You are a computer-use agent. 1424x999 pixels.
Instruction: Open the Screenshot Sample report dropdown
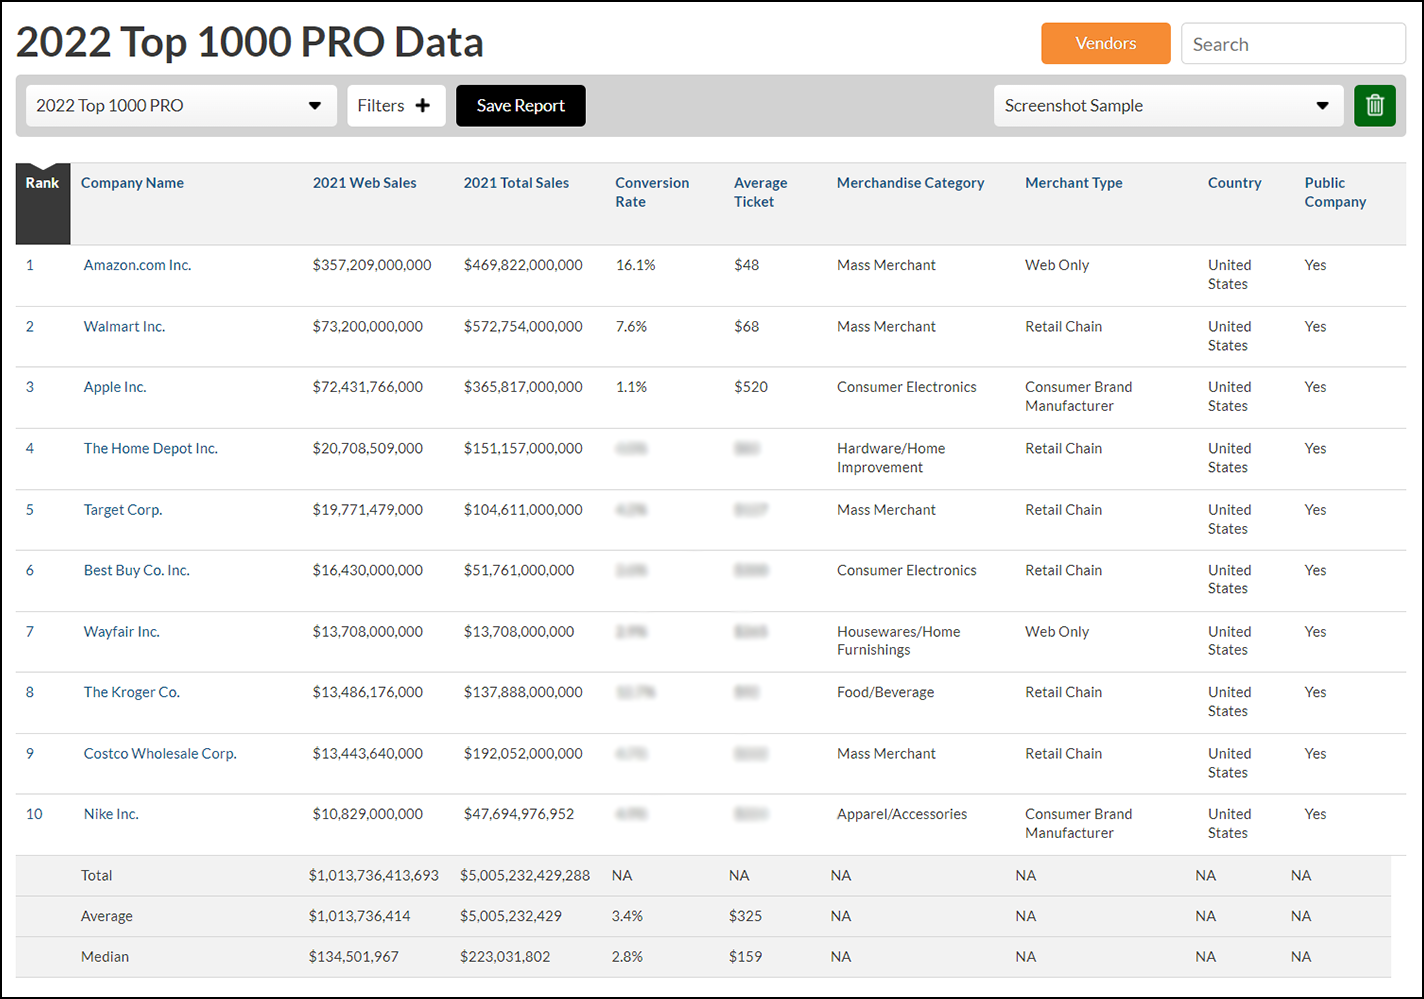[x=1168, y=106]
